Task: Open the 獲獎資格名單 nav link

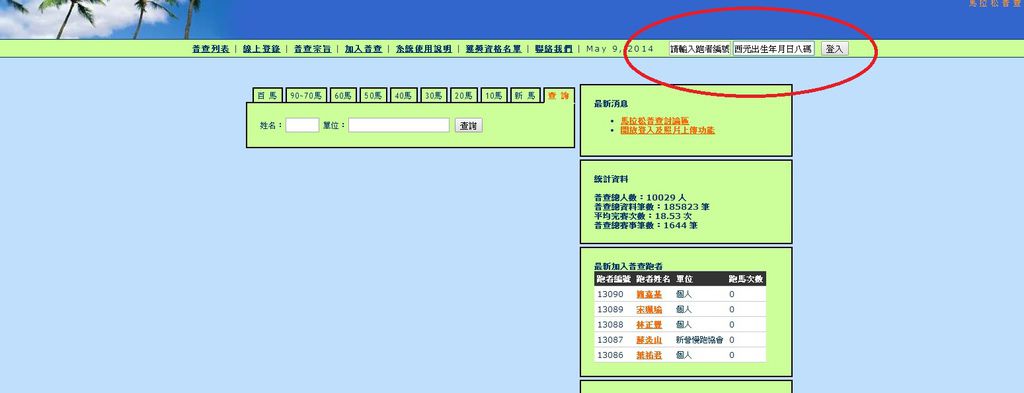Action: [x=493, y=49]
